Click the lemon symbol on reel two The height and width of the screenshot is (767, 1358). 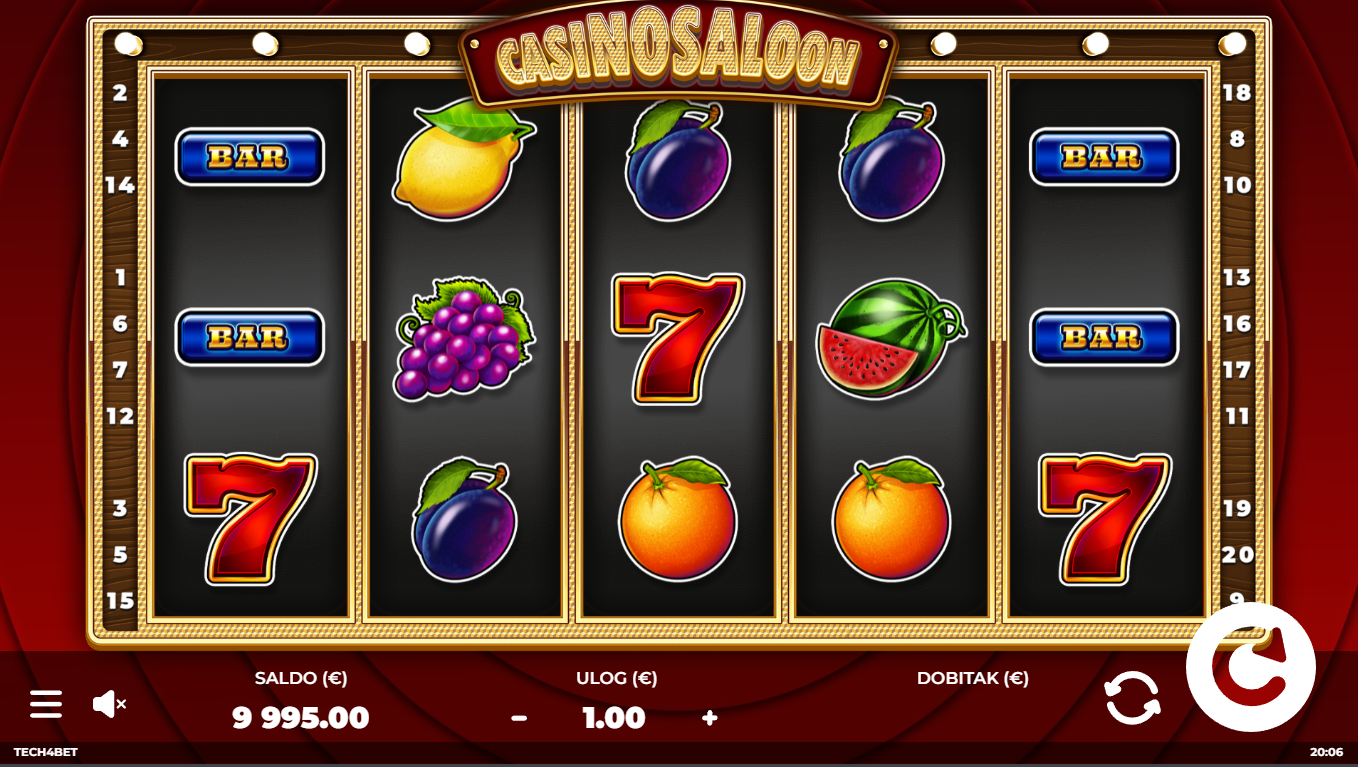464,159
